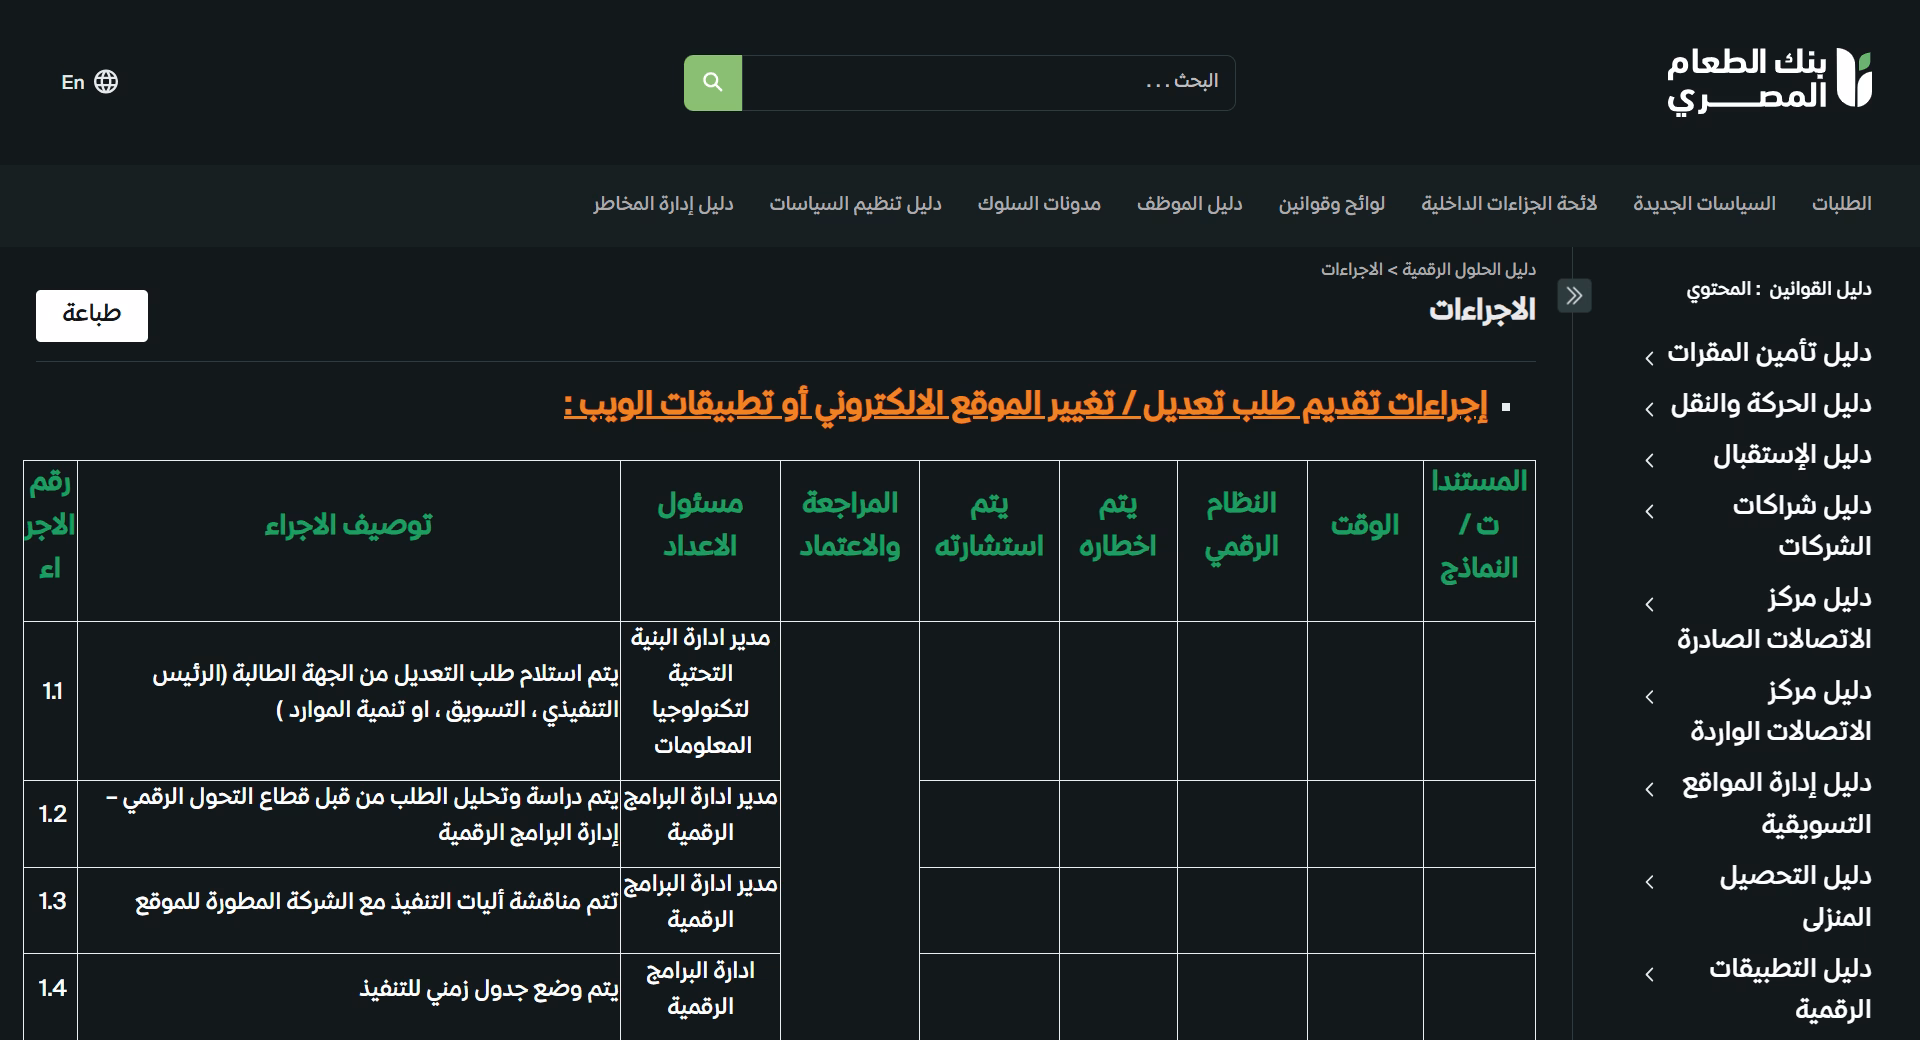Open دليل التطبيقات الرقمية sidebar item

coord(1790,988)
